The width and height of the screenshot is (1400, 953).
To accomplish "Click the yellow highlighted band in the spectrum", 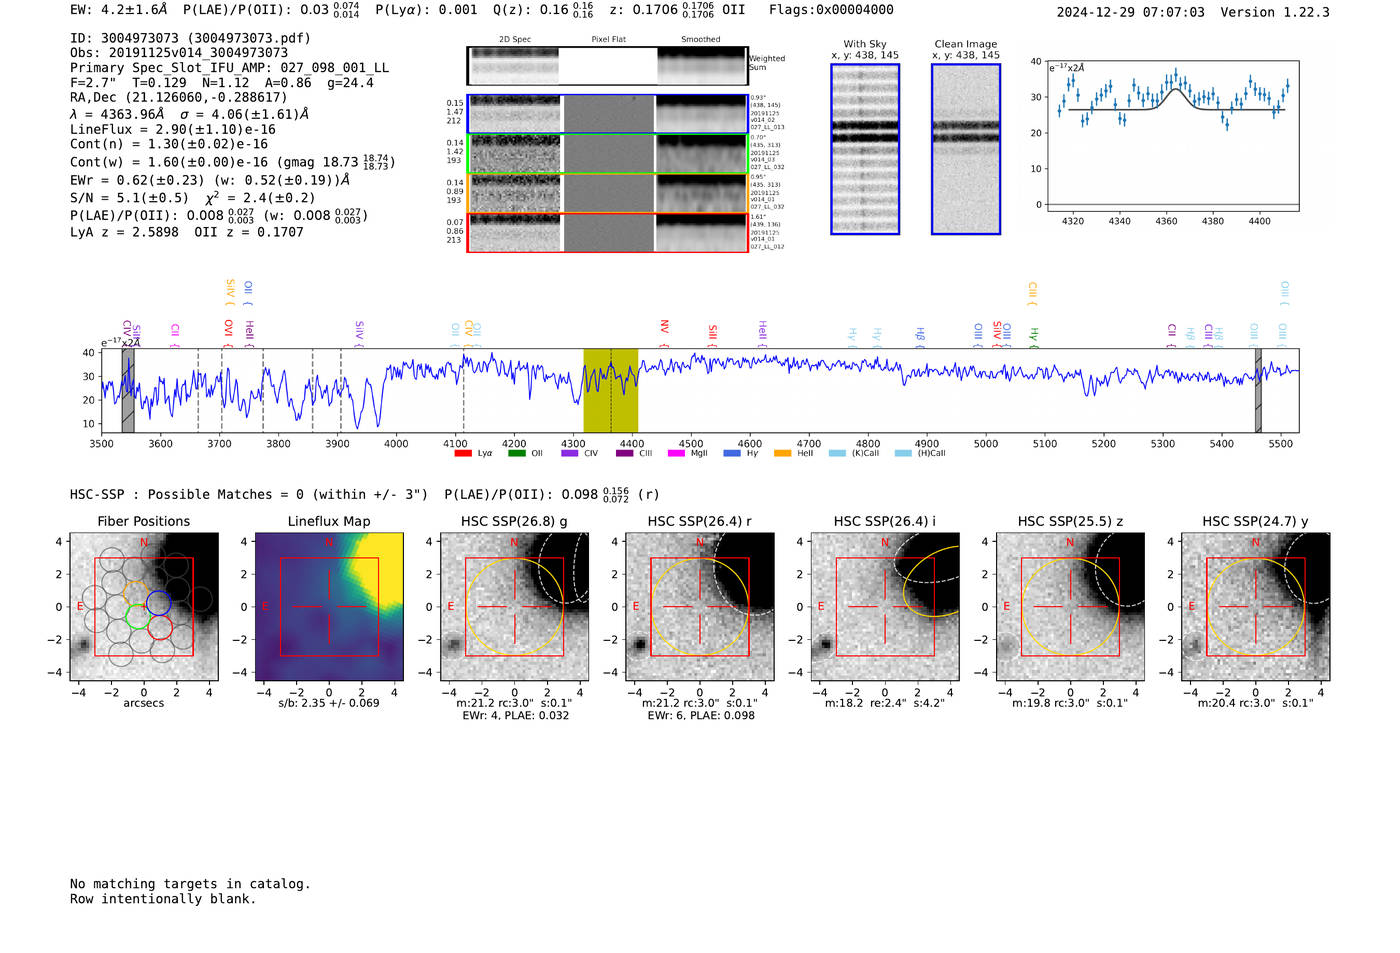I will click(x=611, y=390).
